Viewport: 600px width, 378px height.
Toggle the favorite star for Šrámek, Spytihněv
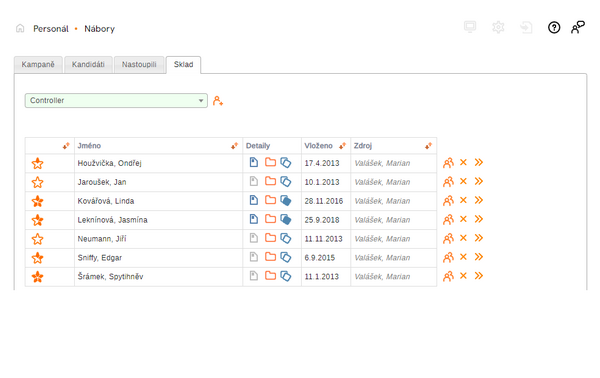tap(38, 277)
